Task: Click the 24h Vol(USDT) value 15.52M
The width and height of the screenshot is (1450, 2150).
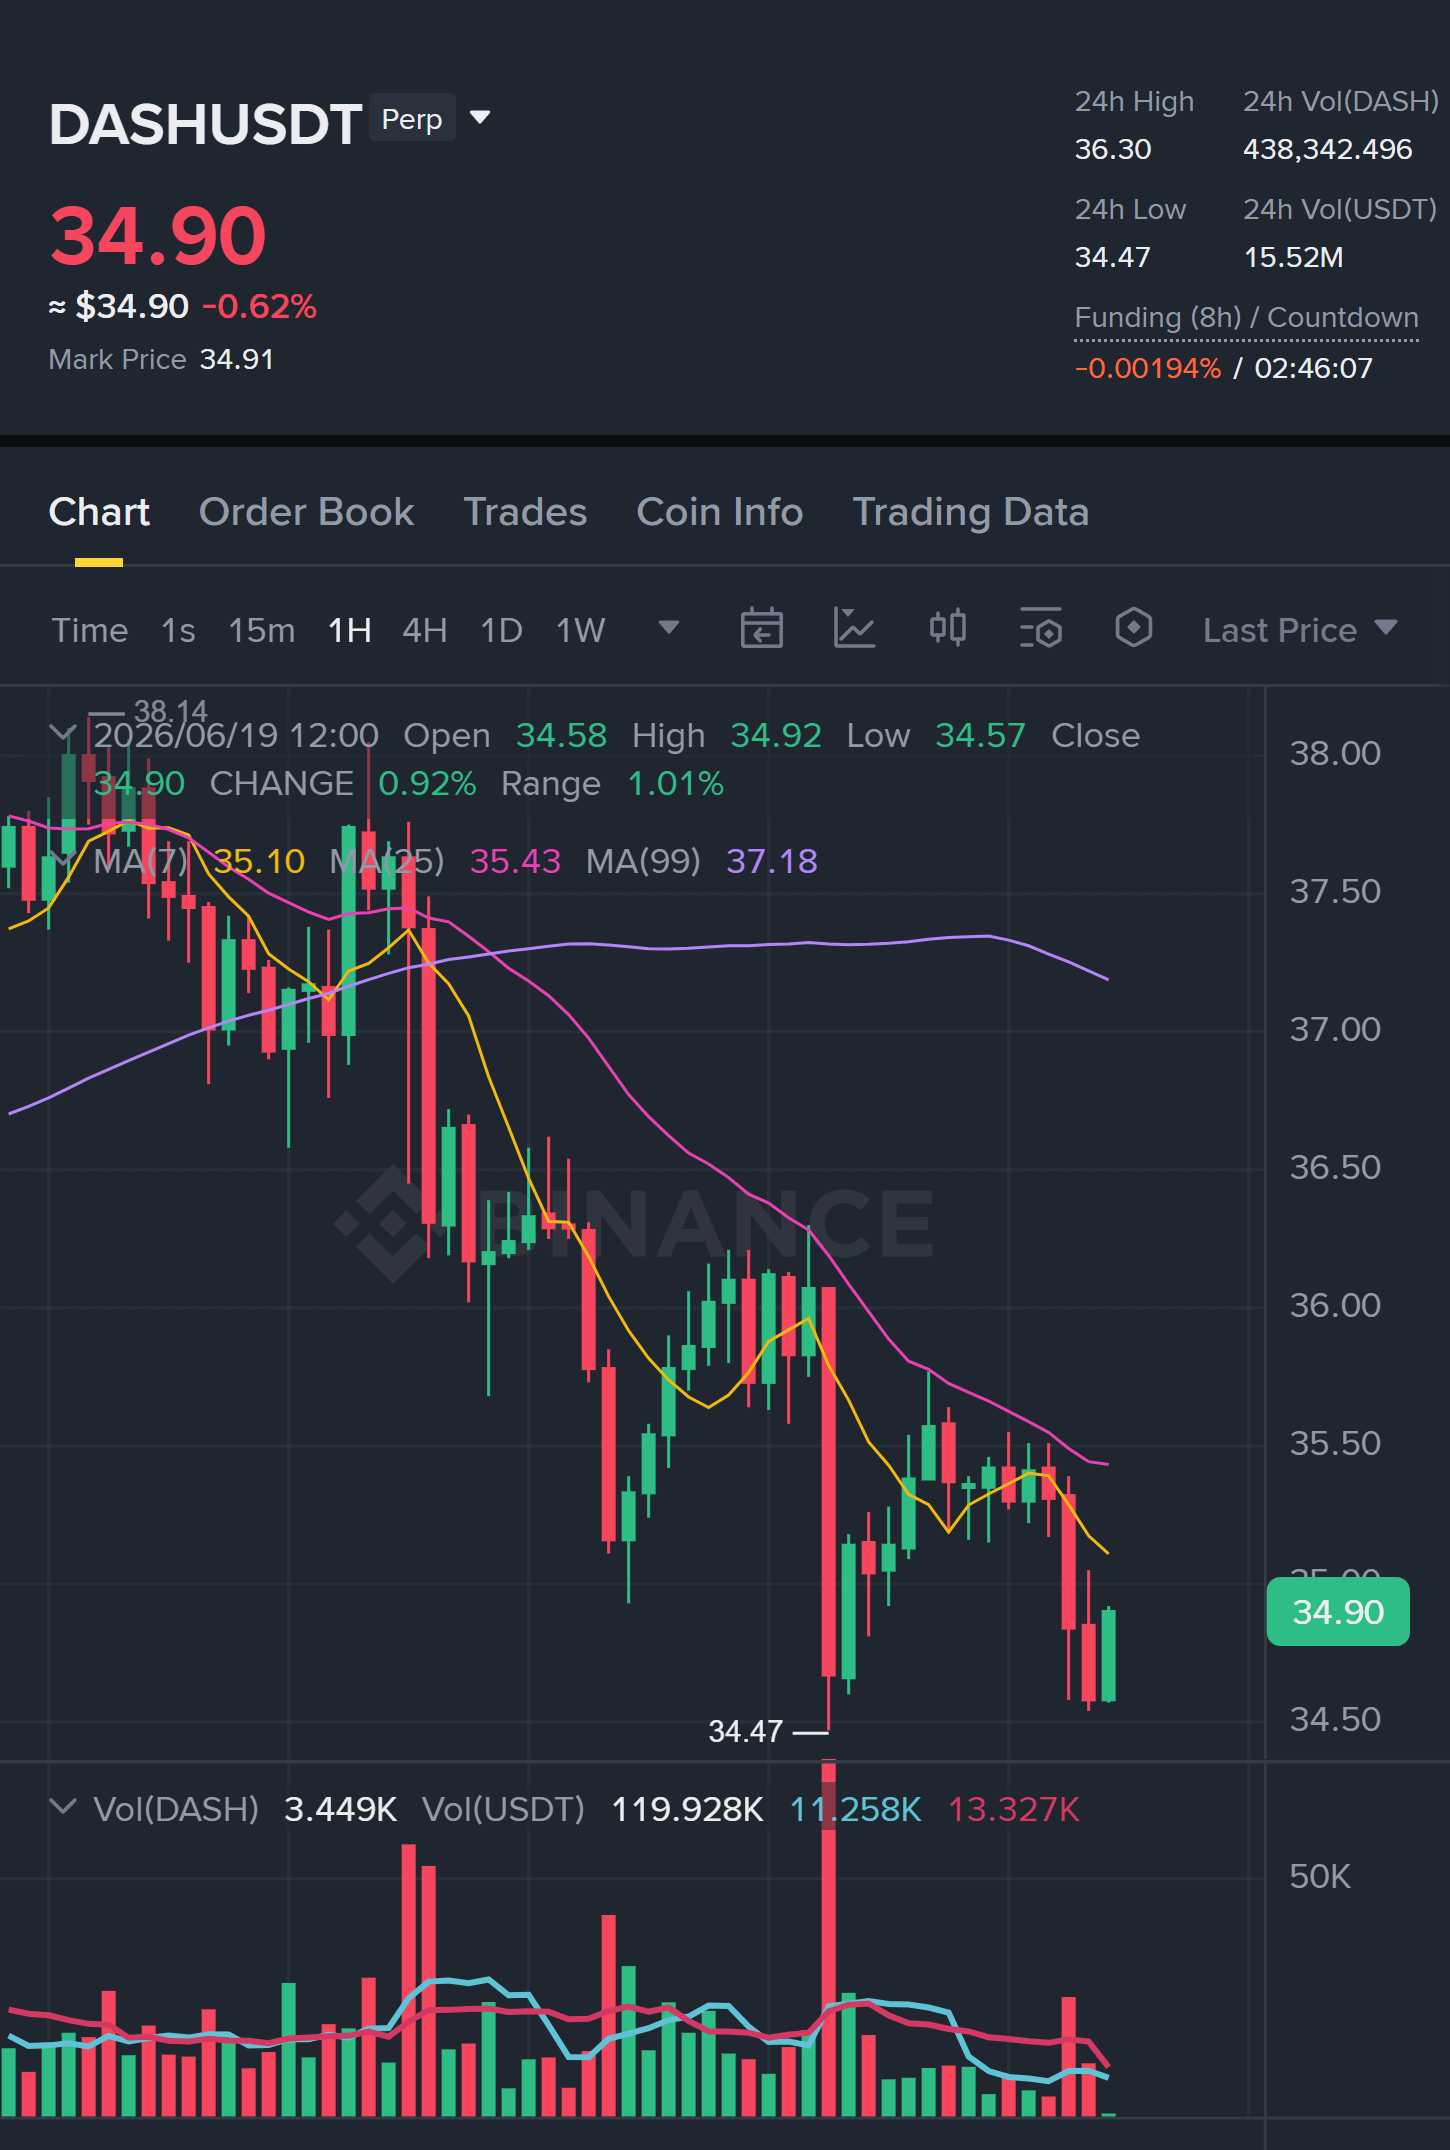Action: (x=1293, y=257)
